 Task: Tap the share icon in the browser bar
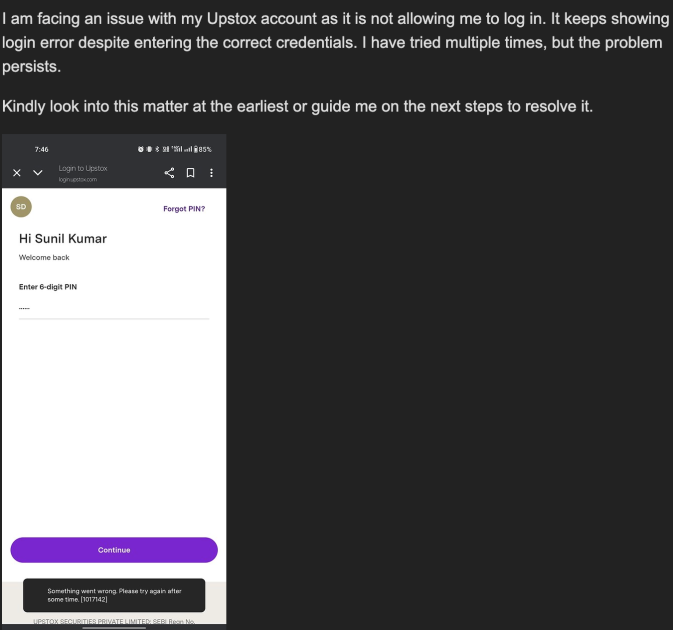[170, 173]
